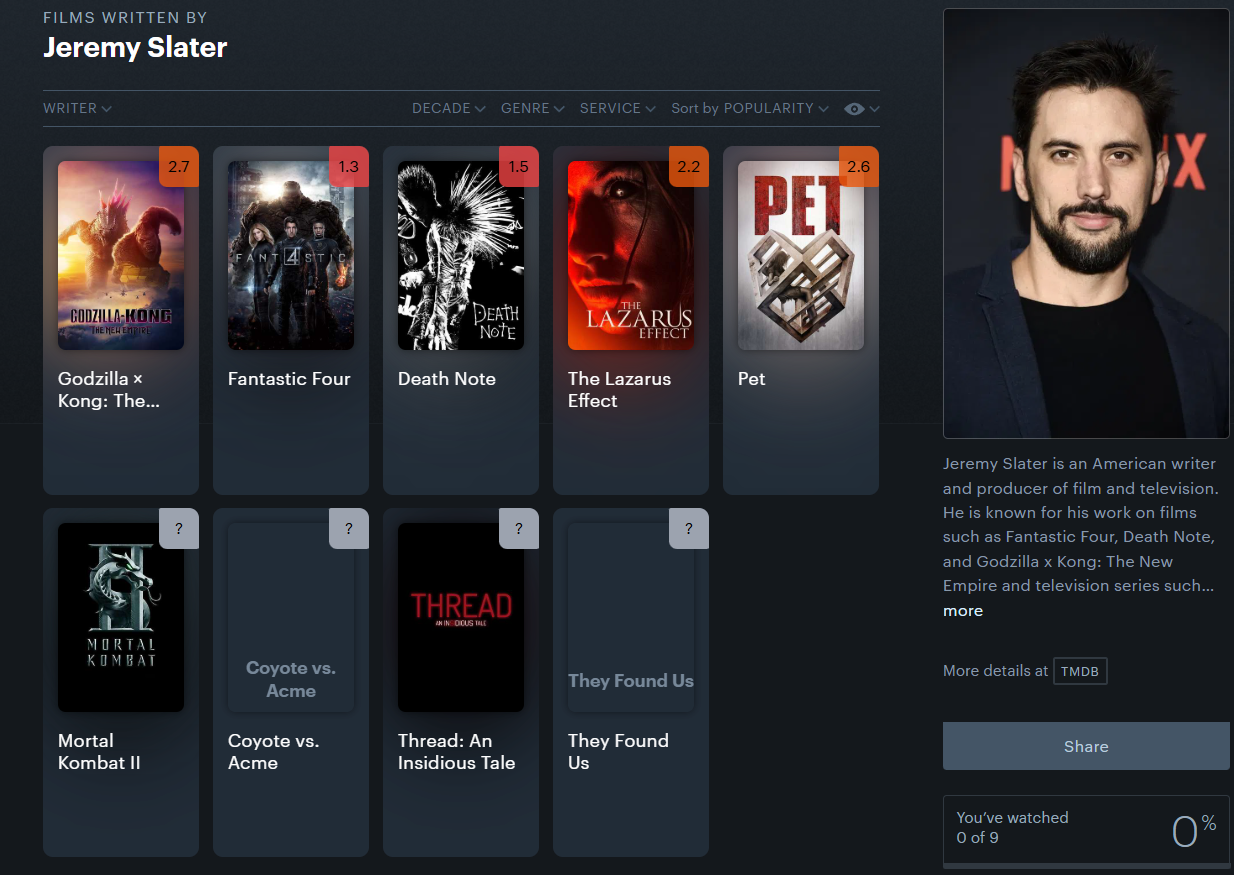Open the They Found Us placeholder poster
The height and width of the screenshot is (875, 1234).
pyautogui.click(x=631, y=618)
